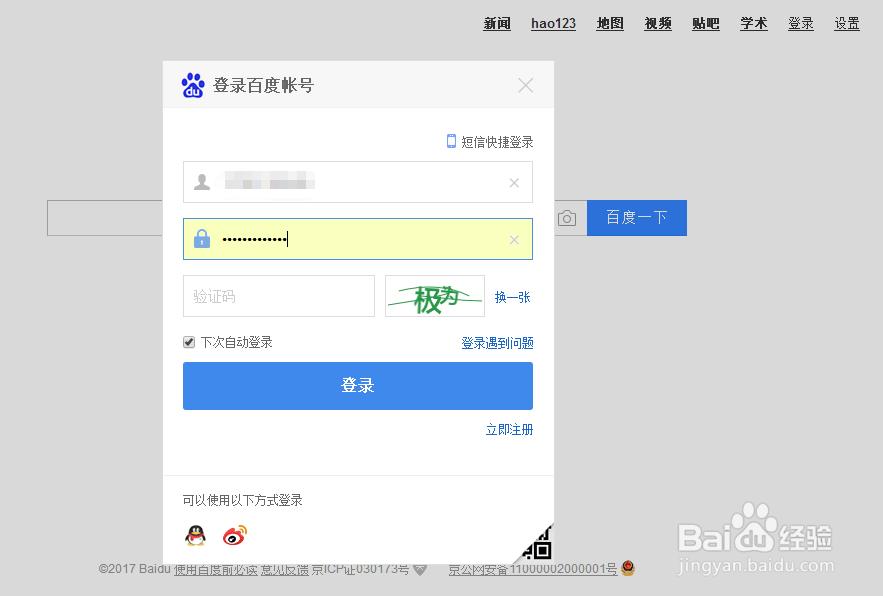This screenshot has height=596, width=883.
Task: Refresh the captcha image by clicking it
Action: [435, 296]
